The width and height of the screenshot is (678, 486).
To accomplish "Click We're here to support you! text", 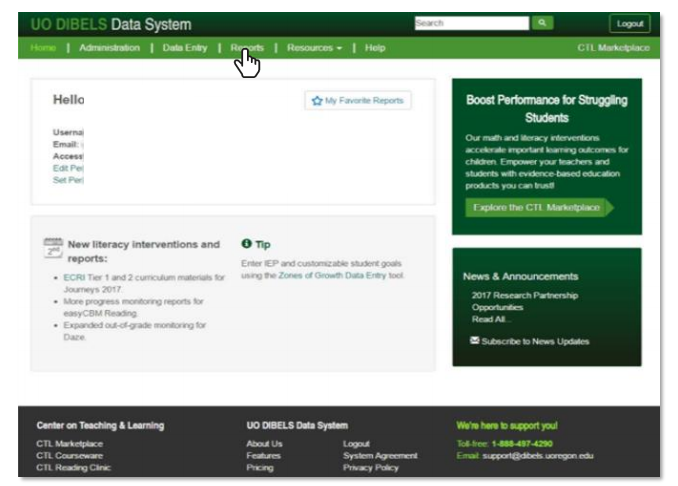I will 507,425.
